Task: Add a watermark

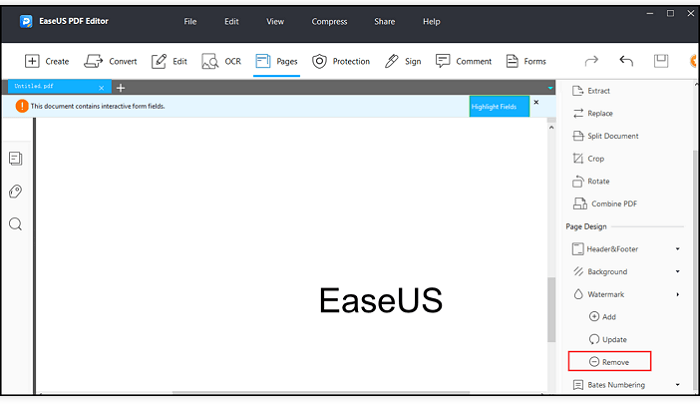Action: [x=603, y=317]
